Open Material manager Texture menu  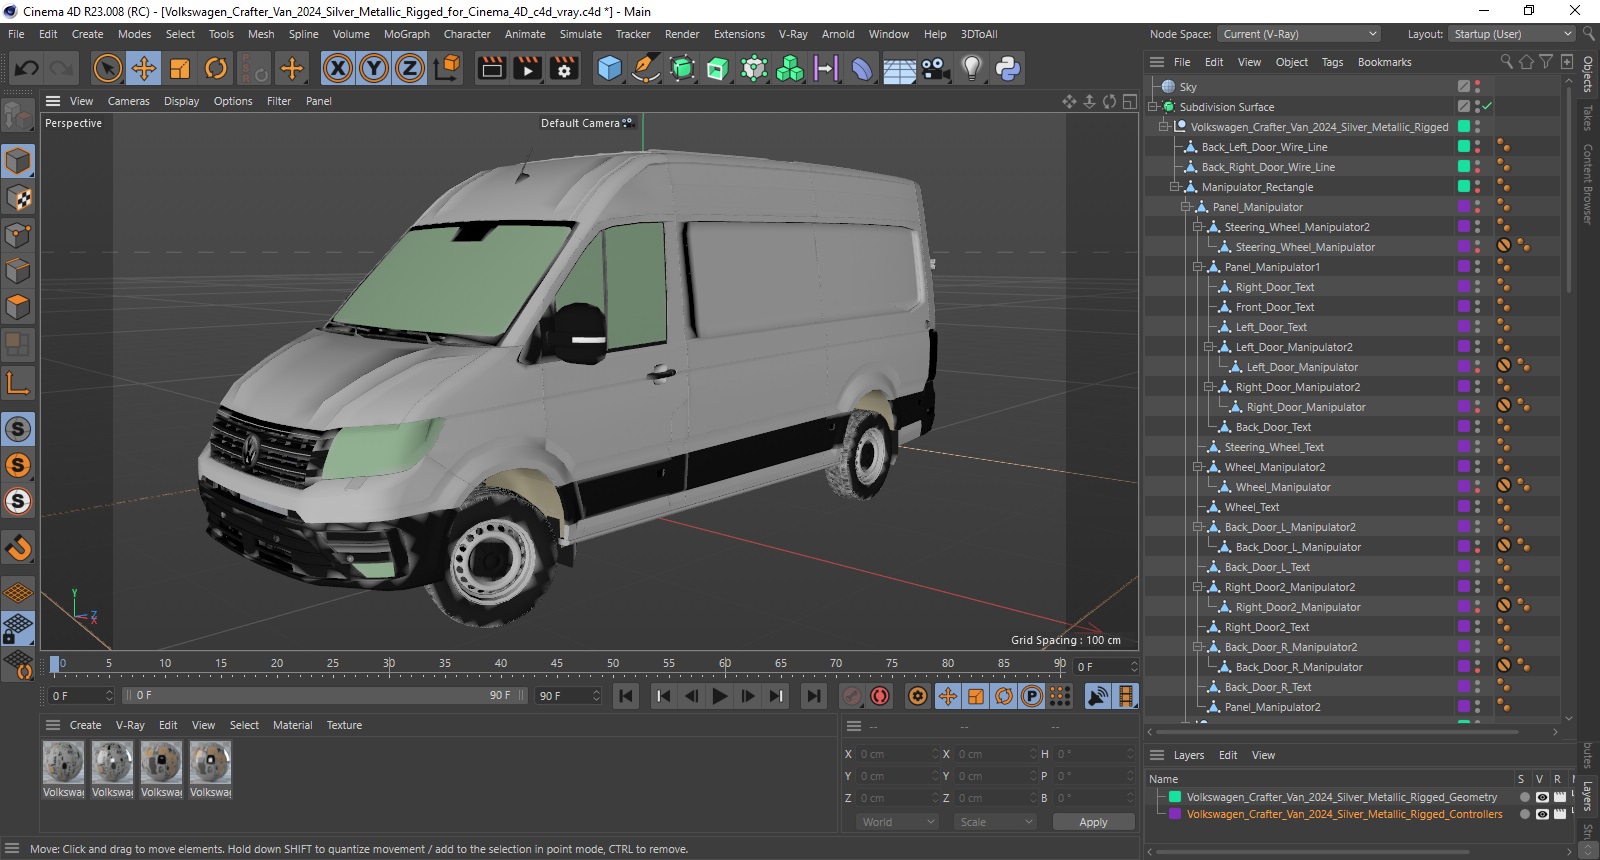[344, 725]
